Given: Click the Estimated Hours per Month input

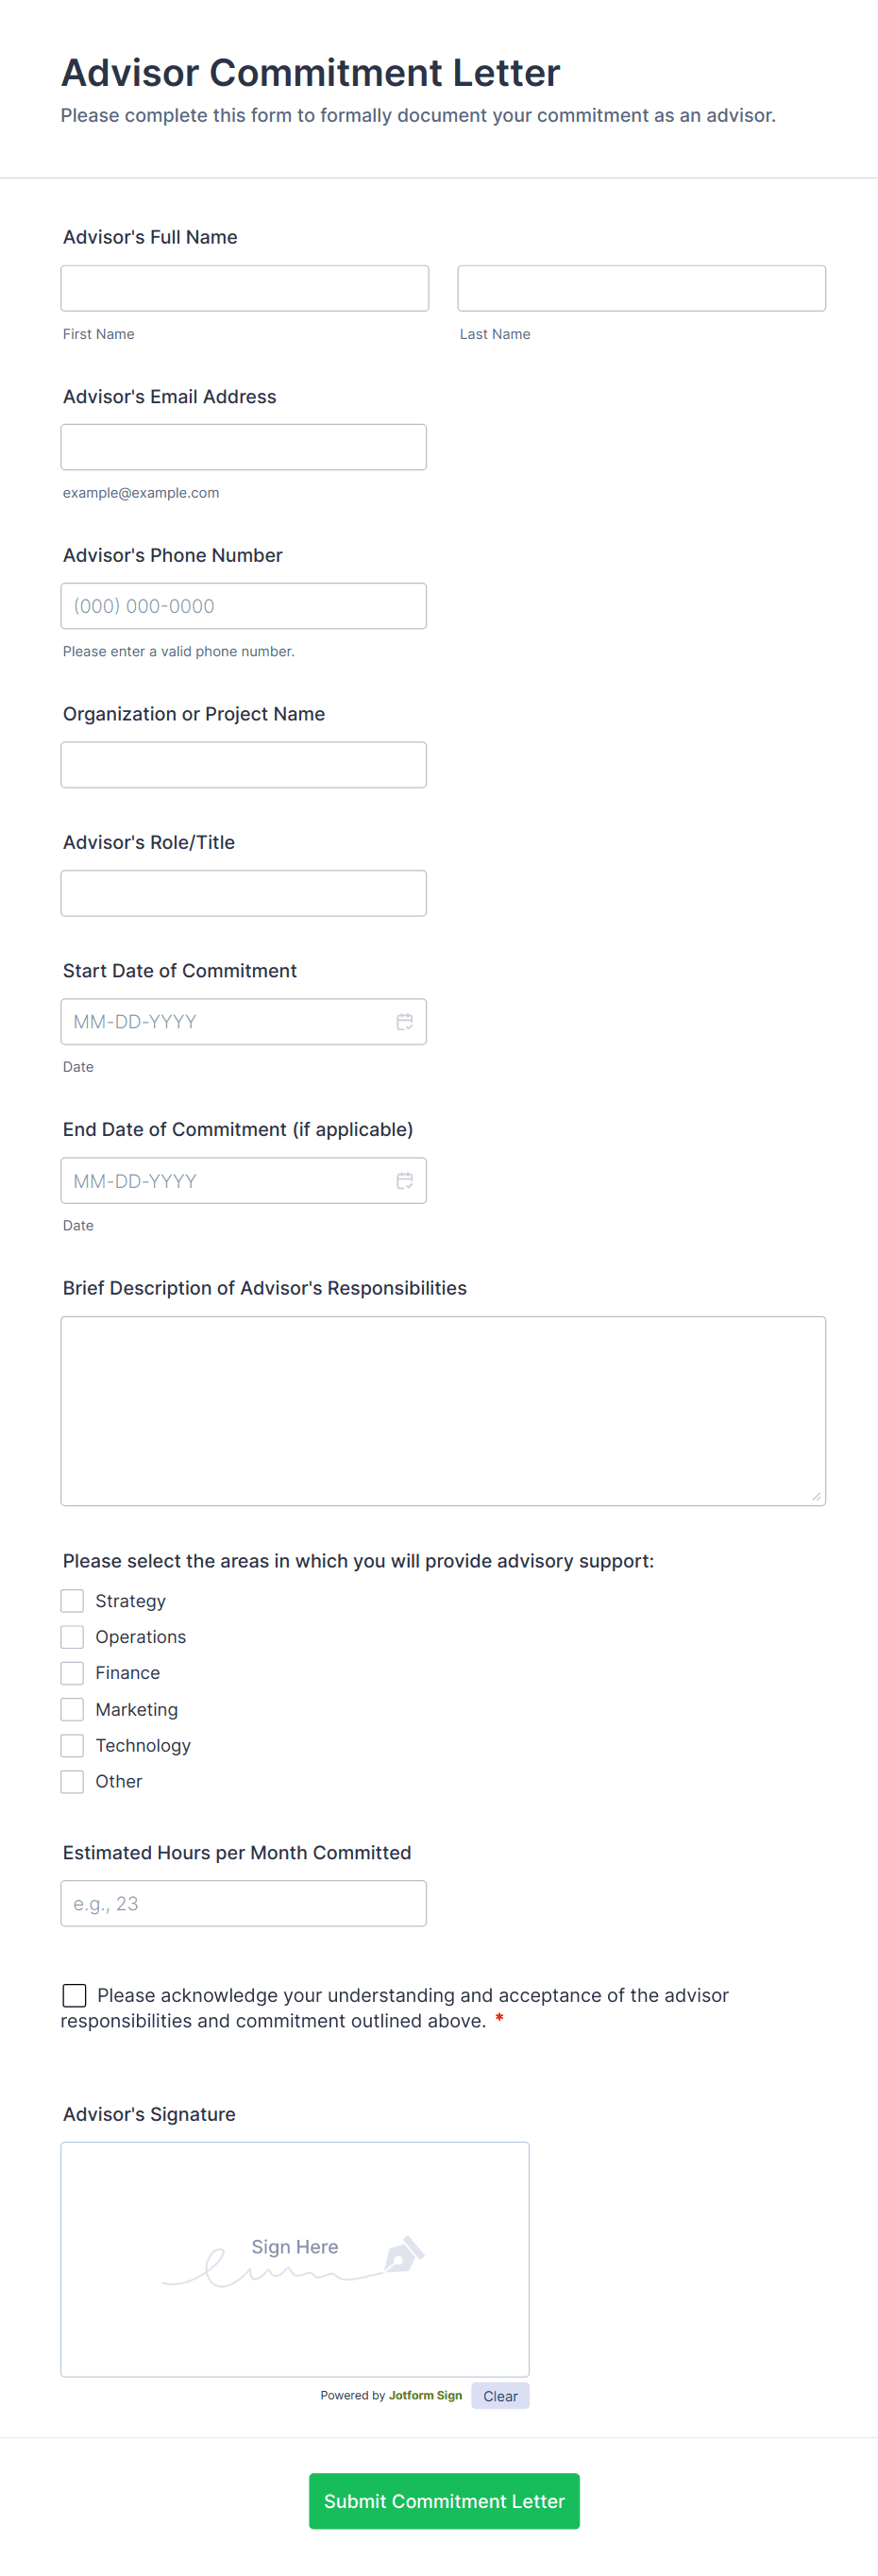Looking at the screenshot, I should tap(243, 1903).
